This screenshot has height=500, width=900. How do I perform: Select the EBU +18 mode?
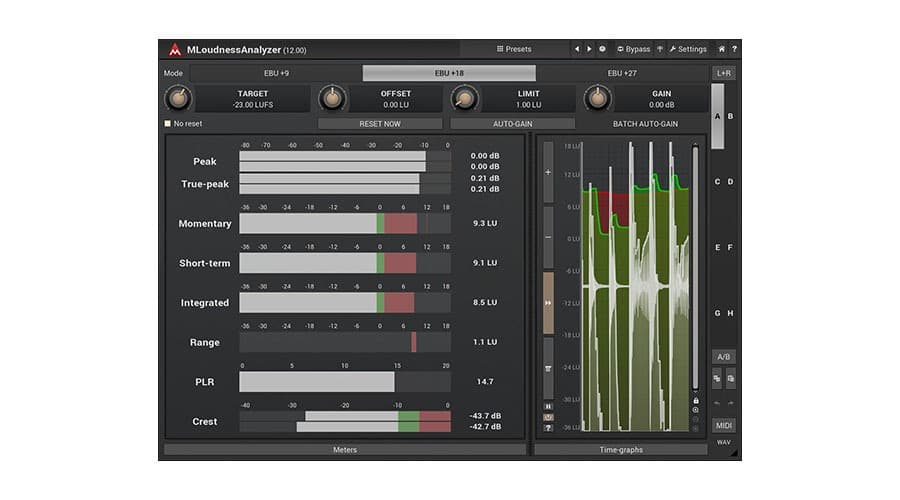[x=449, y=73]
